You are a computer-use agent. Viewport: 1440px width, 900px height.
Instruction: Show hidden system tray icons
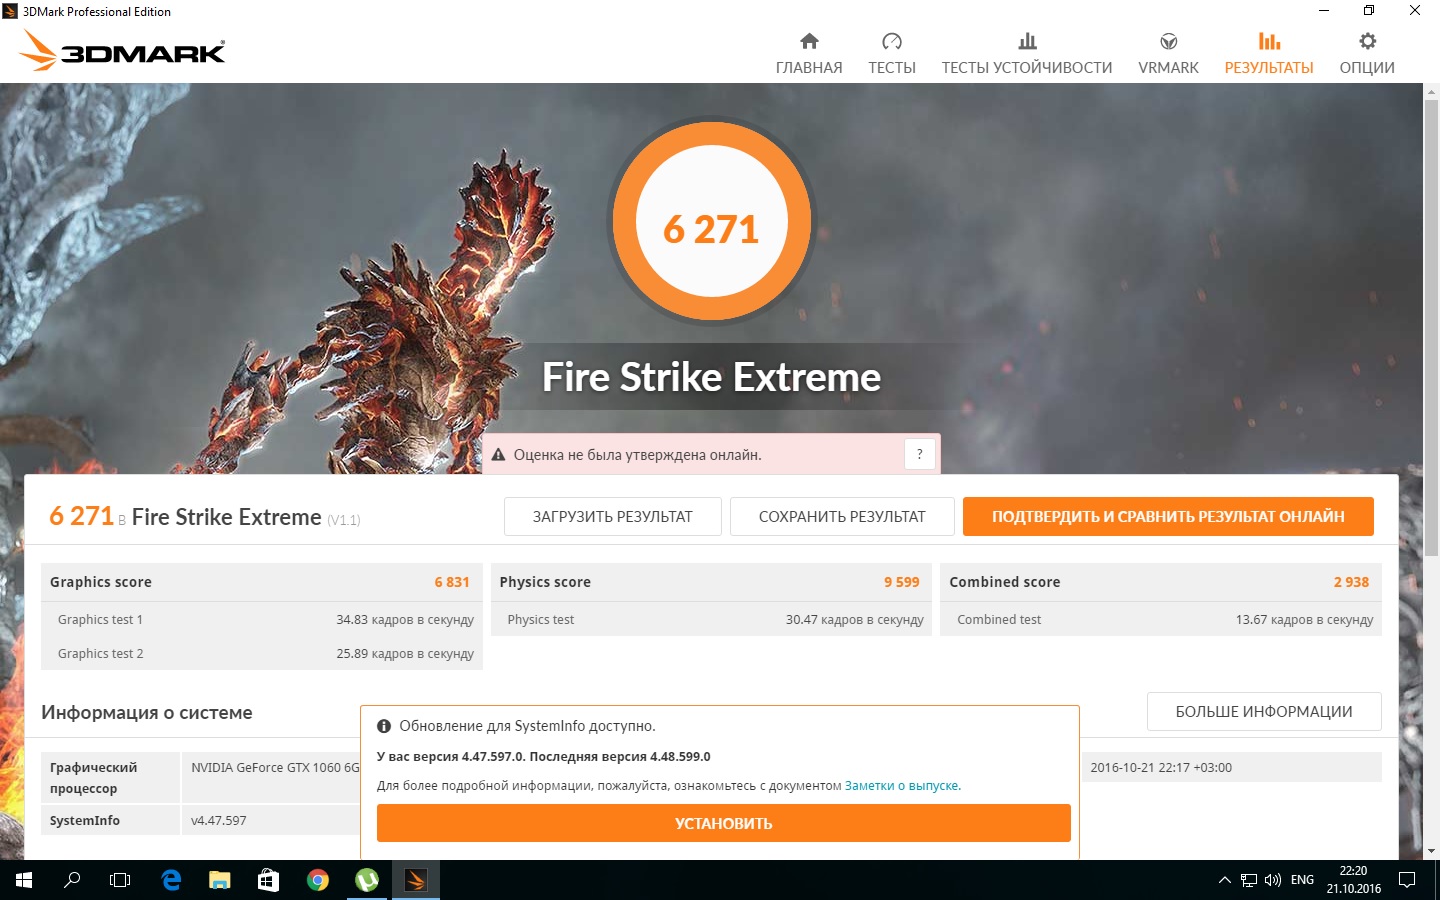[x=1224, y=880]
